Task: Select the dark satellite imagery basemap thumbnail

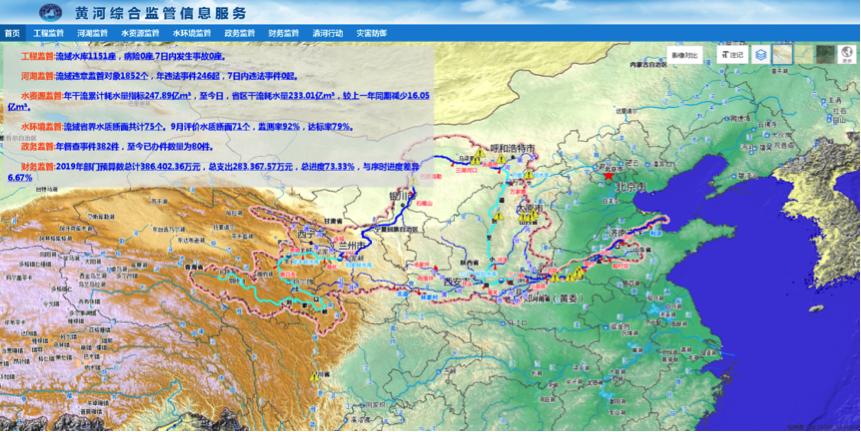Action: pyautogui.click(x=825, y=55)
